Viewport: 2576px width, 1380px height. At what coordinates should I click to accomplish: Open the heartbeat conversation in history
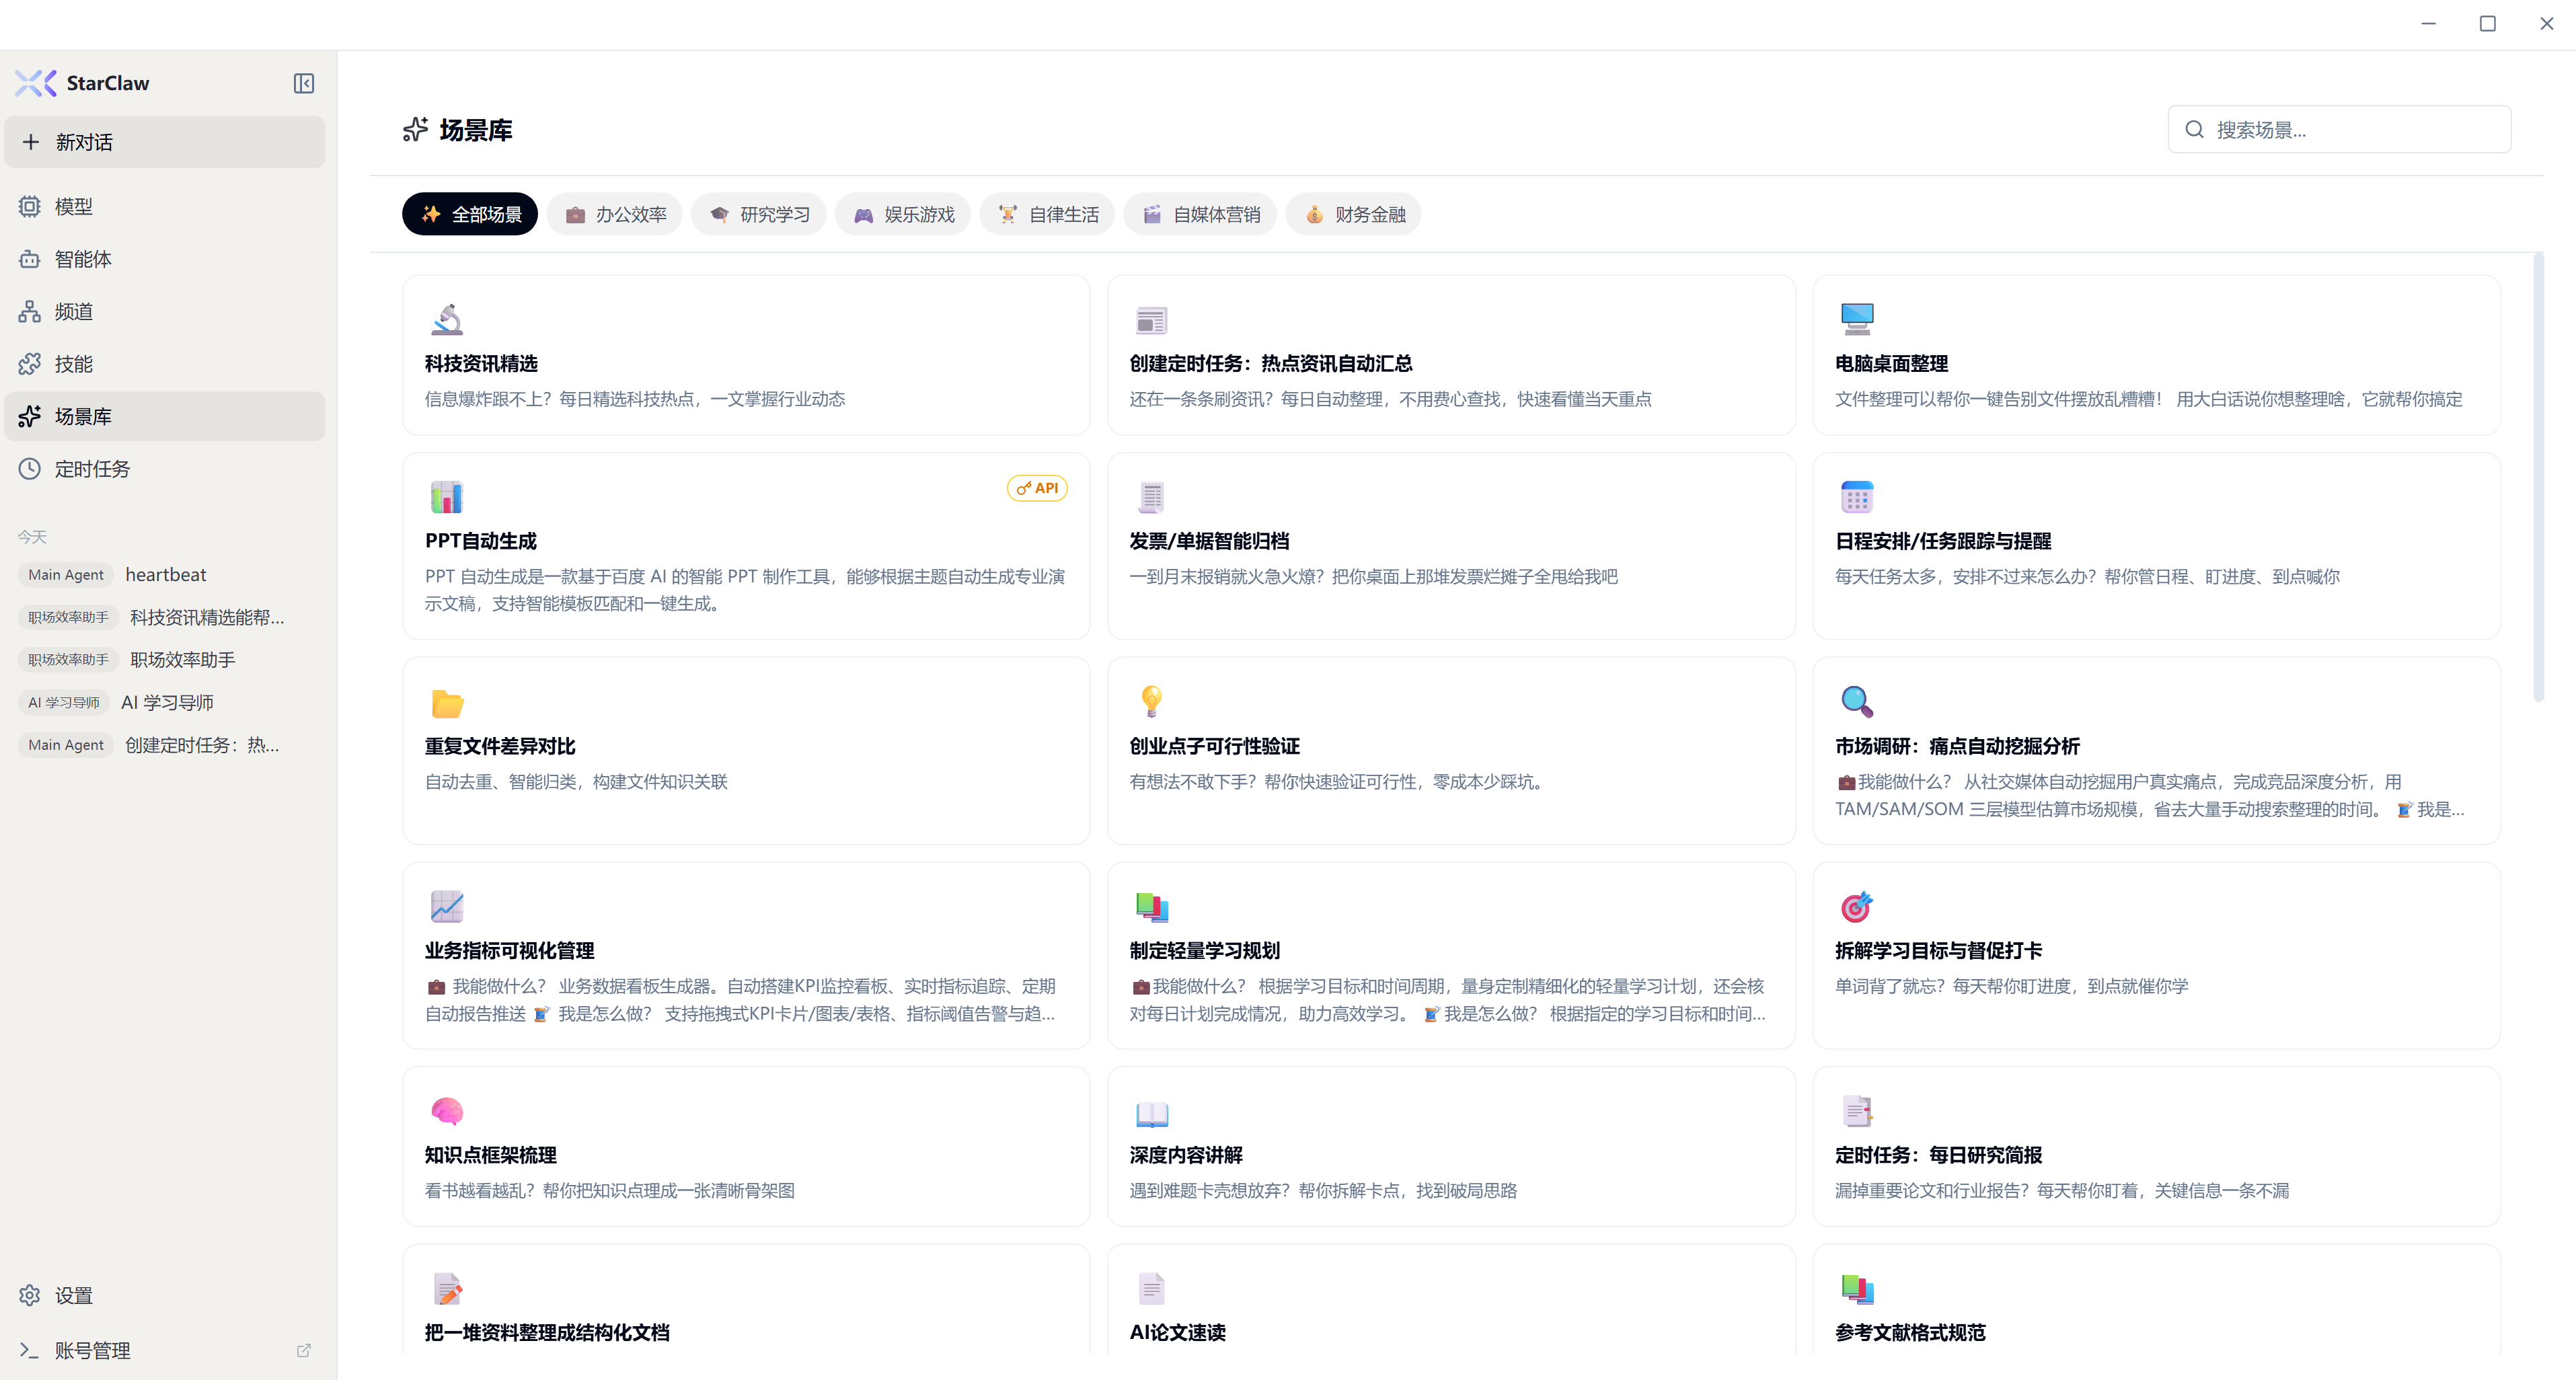click(x=165, y=575)
